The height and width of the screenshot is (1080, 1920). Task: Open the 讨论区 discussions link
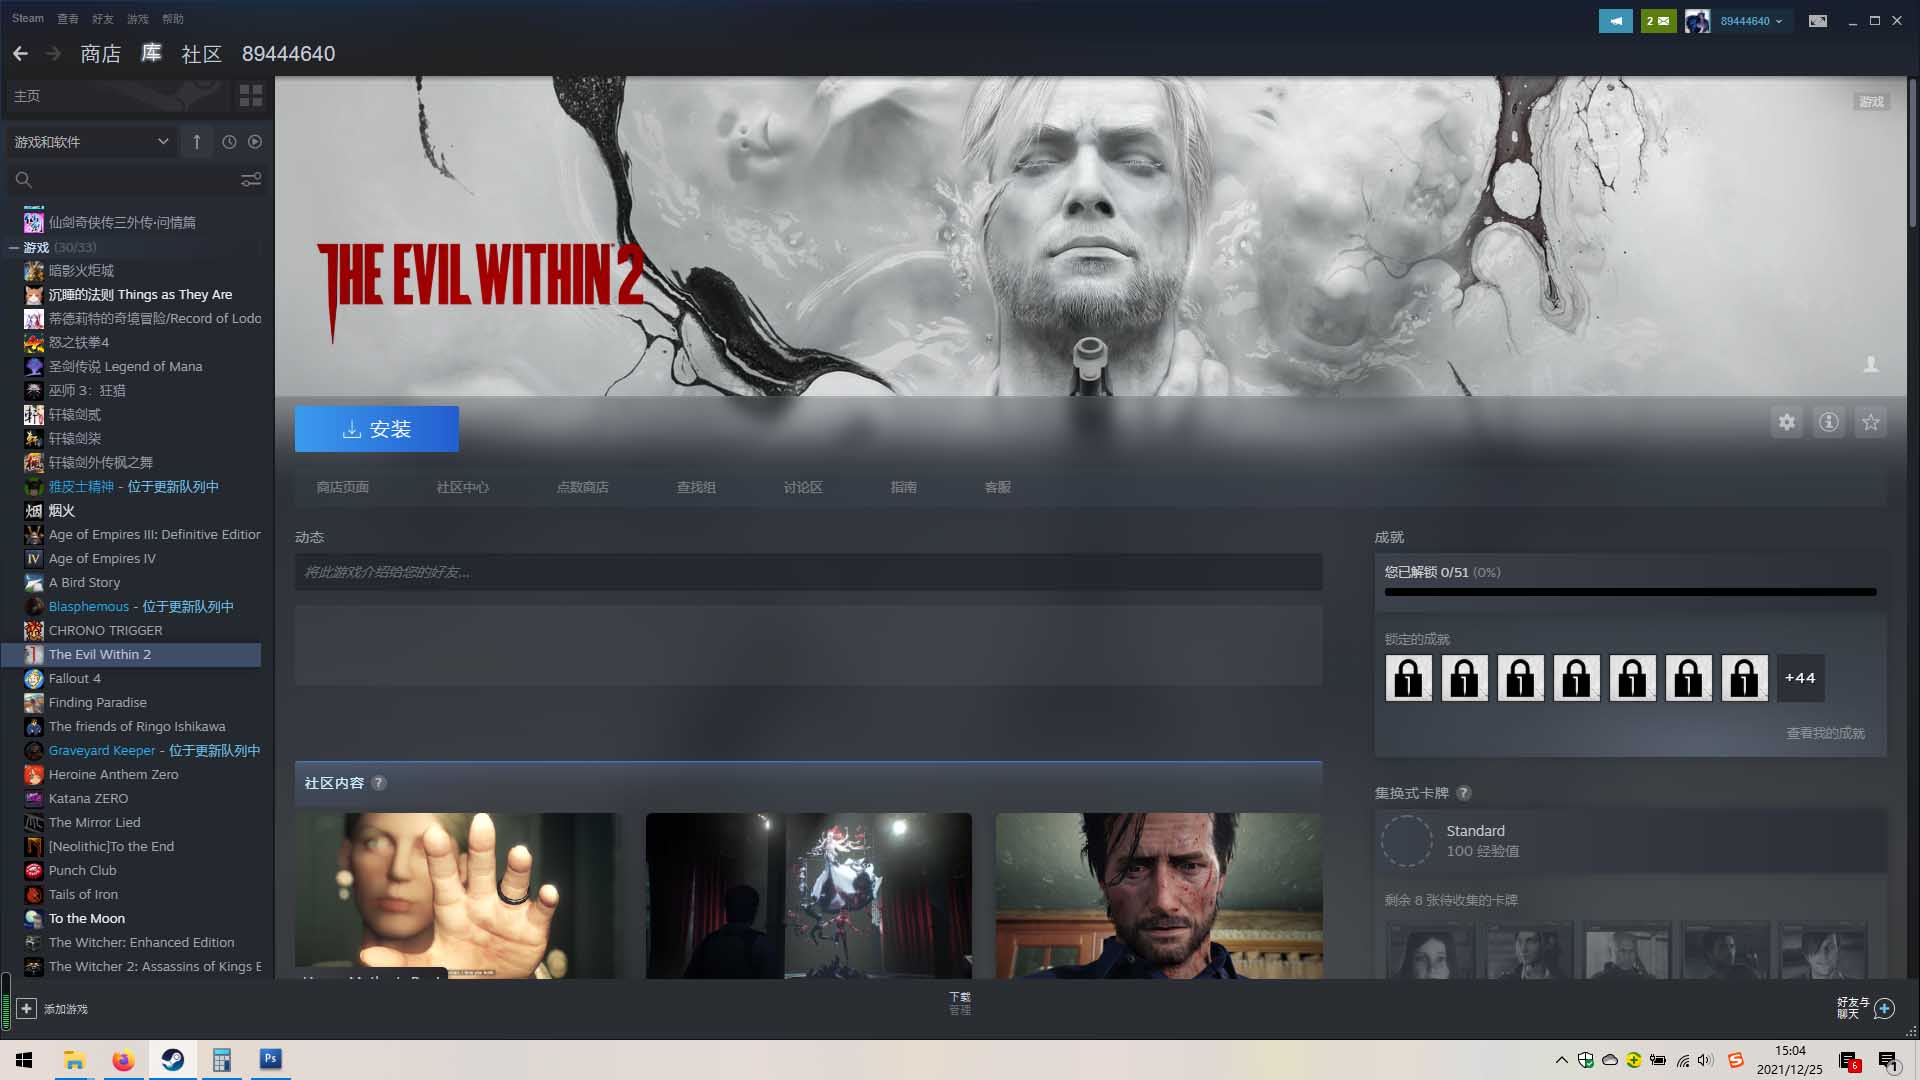click(x=803, y=487)
